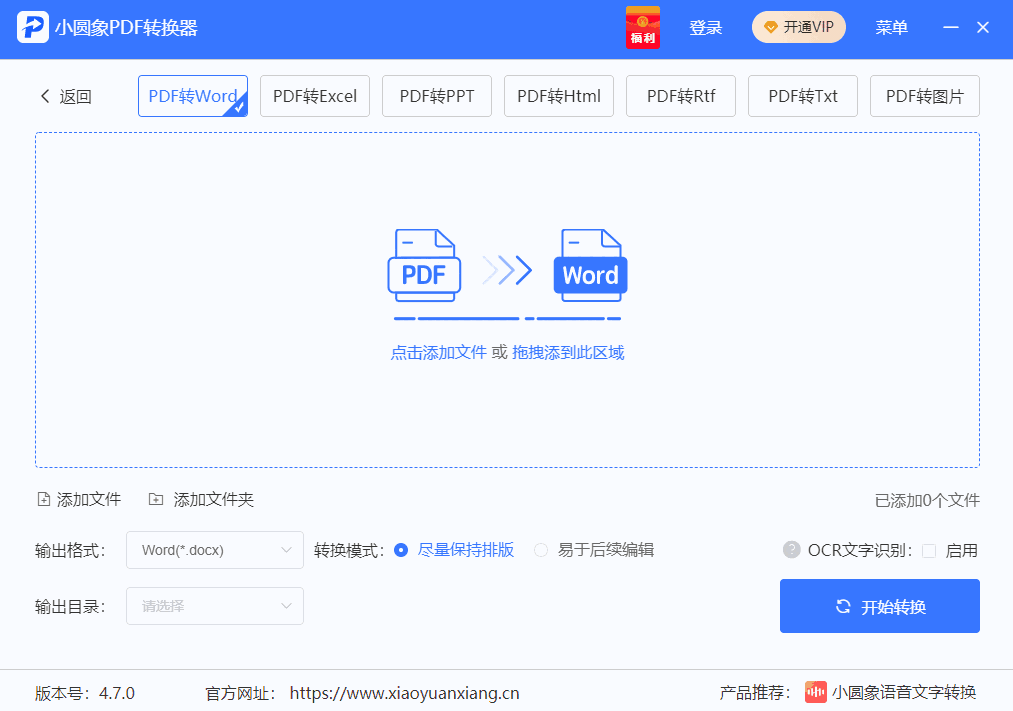Click the 添加文件夹 add-folder icon
Viewport: 1013px width, 711px height.
coord(156,498)
